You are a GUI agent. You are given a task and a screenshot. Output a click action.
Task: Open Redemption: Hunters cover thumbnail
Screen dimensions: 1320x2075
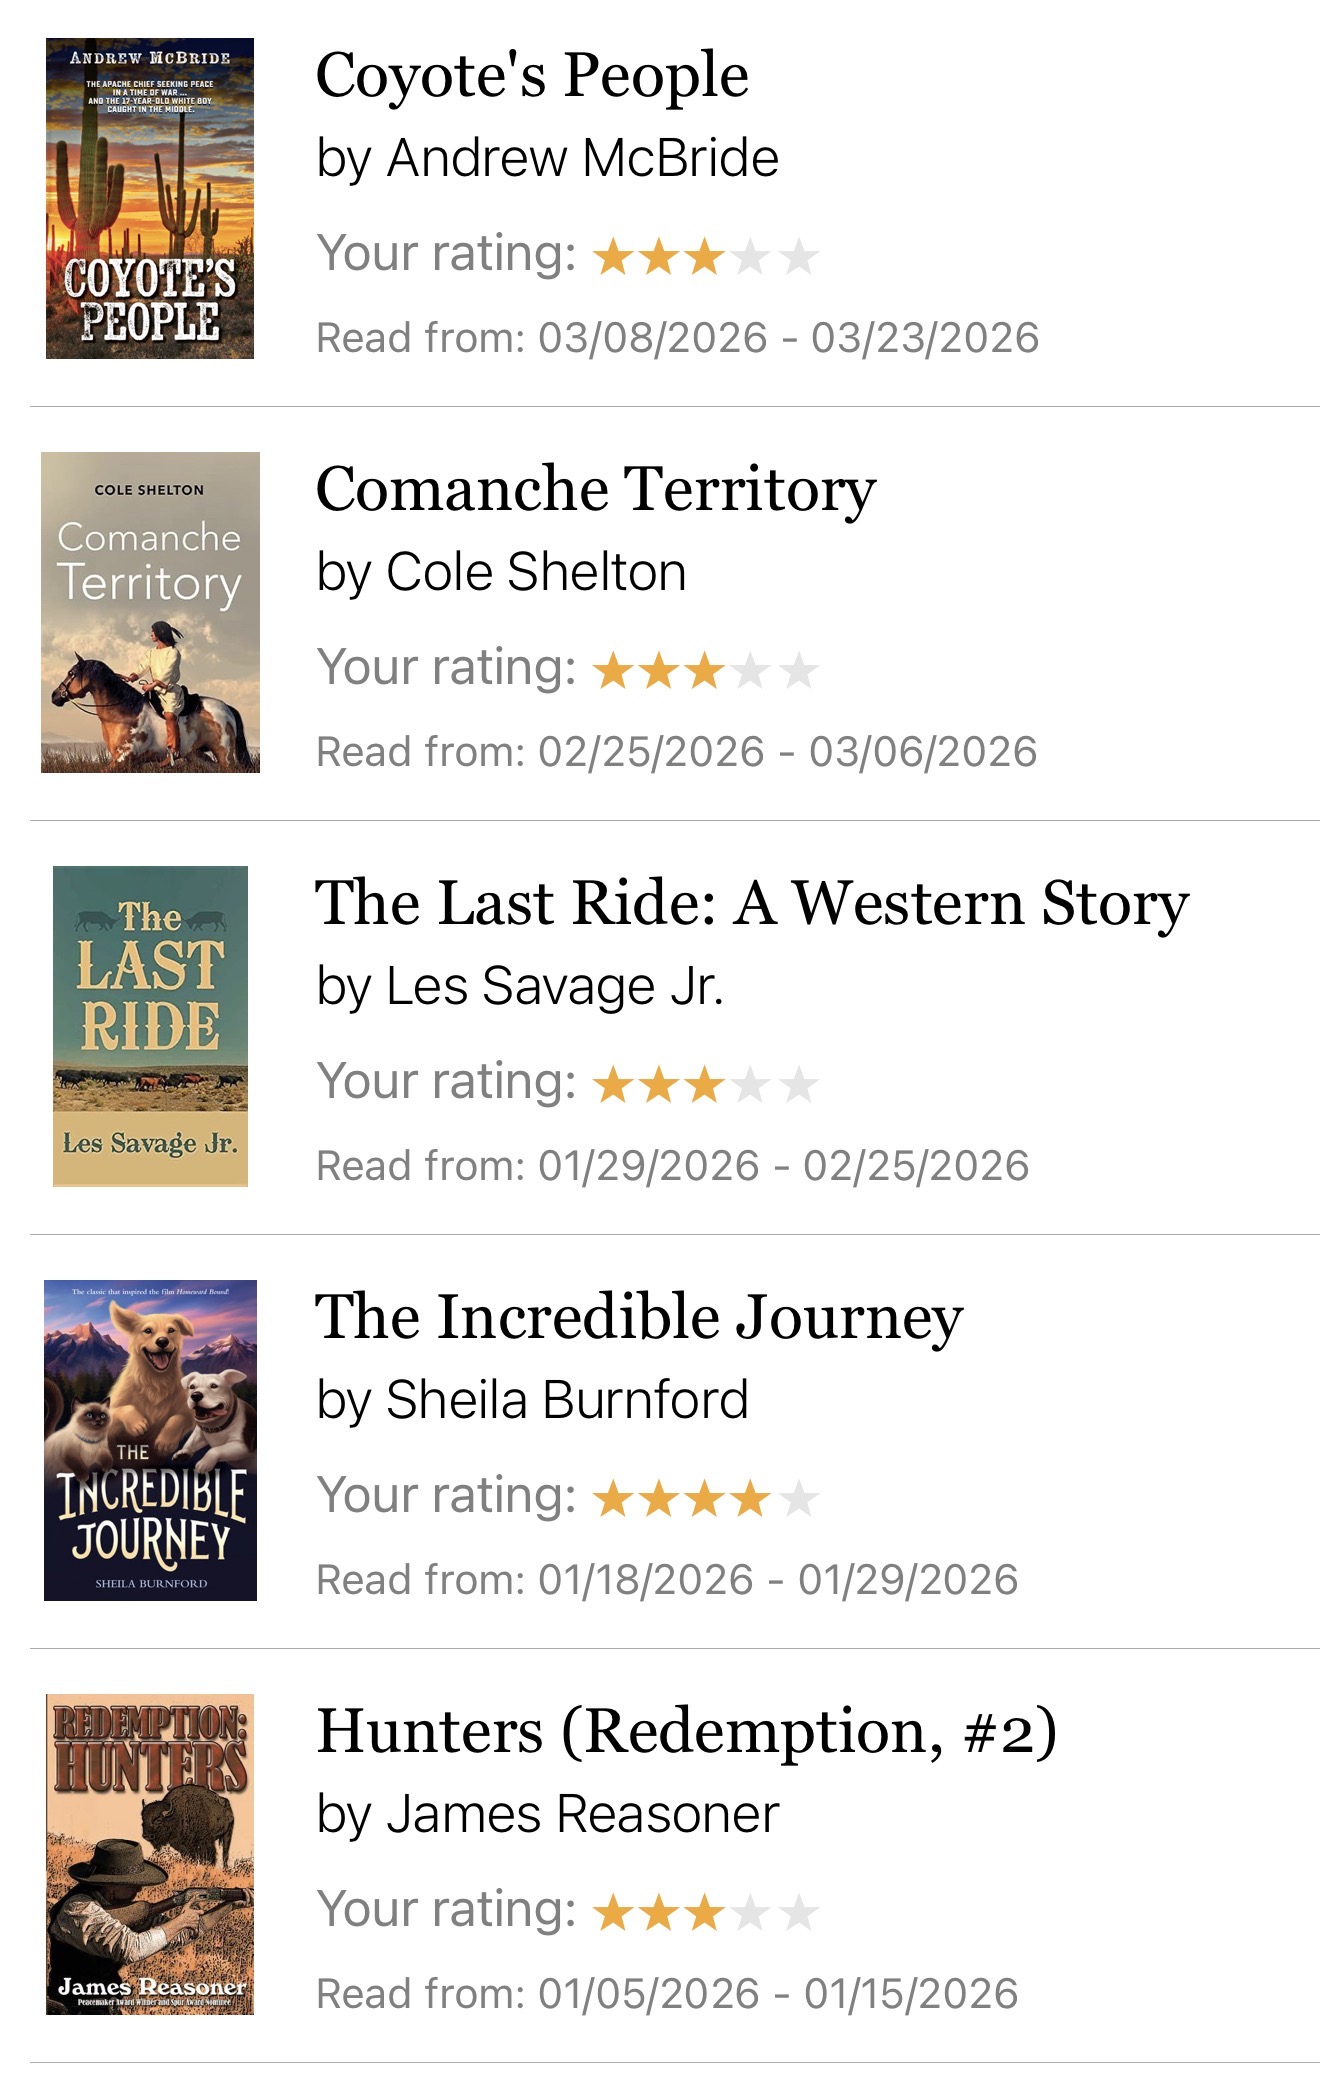150,1854
